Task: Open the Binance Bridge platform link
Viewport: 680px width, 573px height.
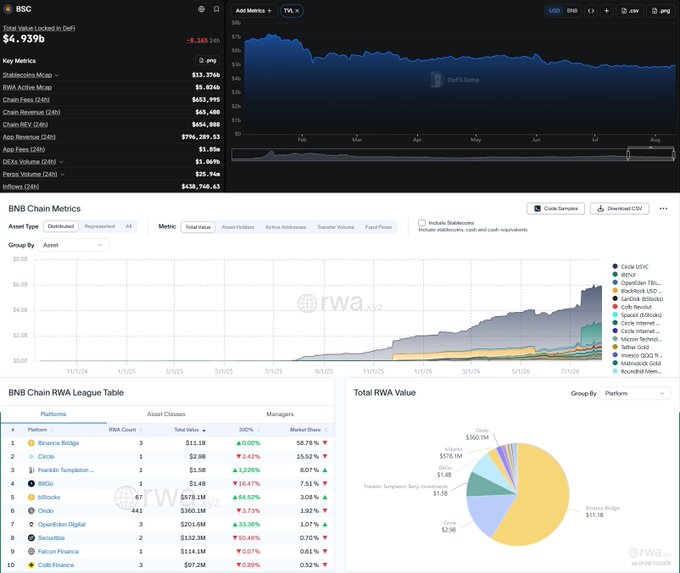Action: tap(58, 443)
